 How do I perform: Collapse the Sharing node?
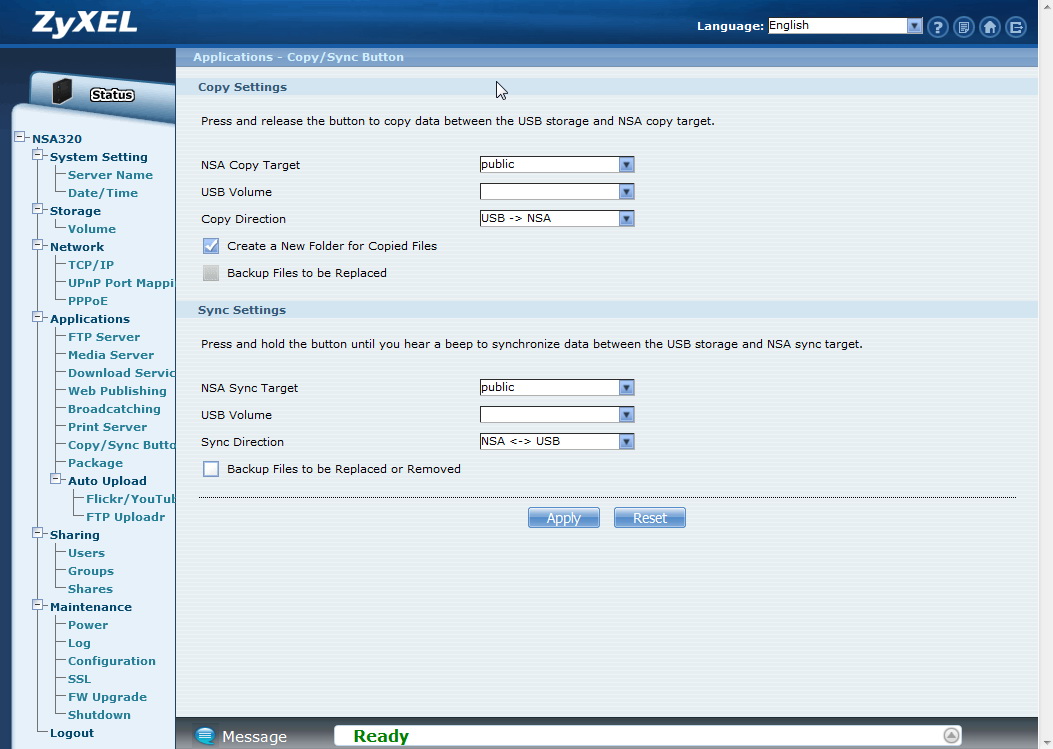tap(38, 533)
